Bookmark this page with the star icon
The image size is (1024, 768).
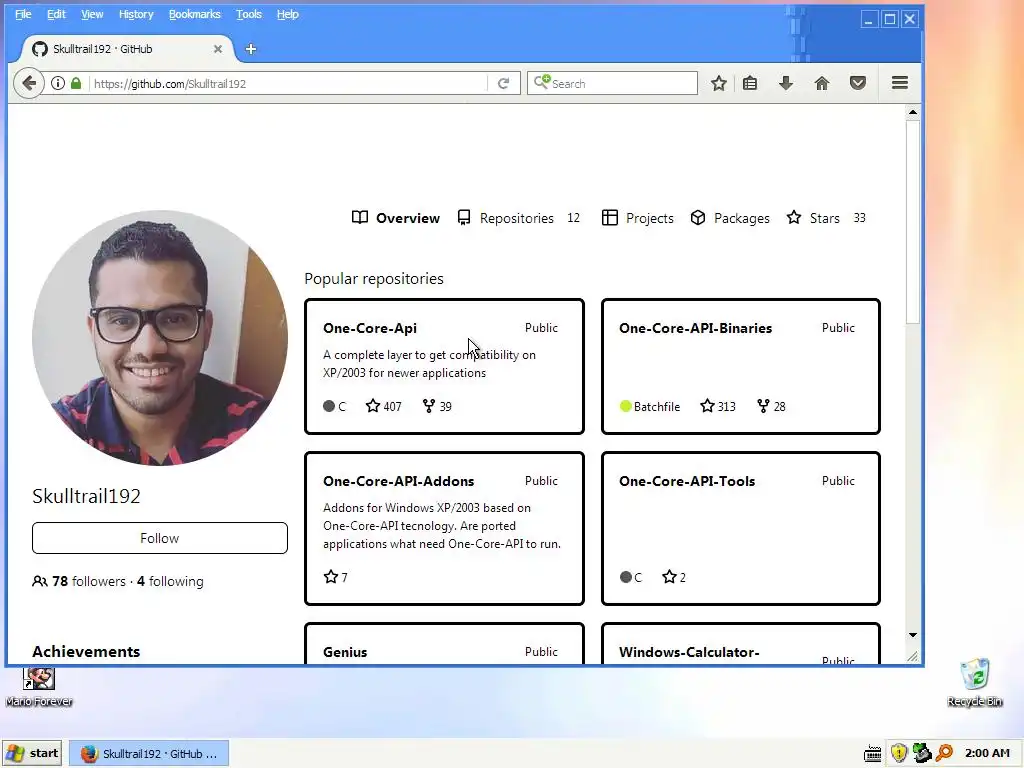718,84
